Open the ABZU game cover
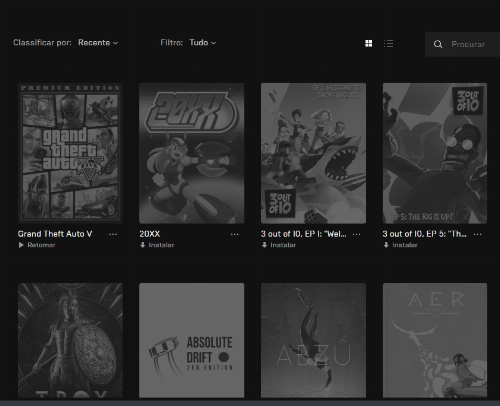This screenshot has height=406, width=500. 313,340
